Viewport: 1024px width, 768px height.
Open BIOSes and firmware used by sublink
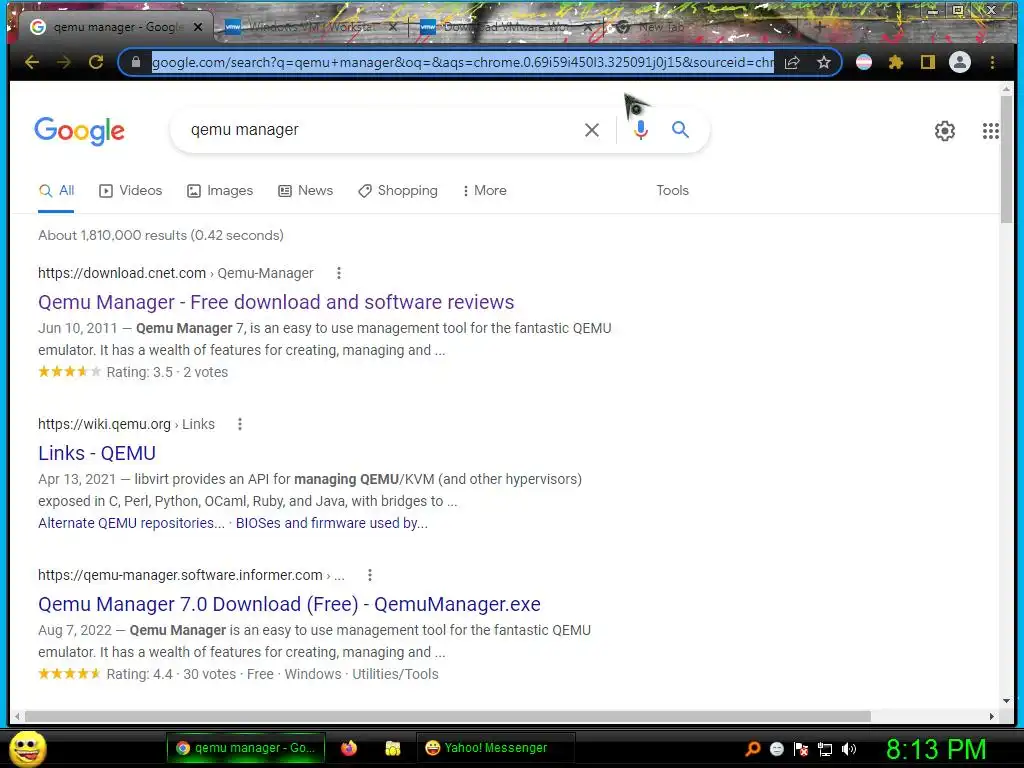tap(332, 523)
